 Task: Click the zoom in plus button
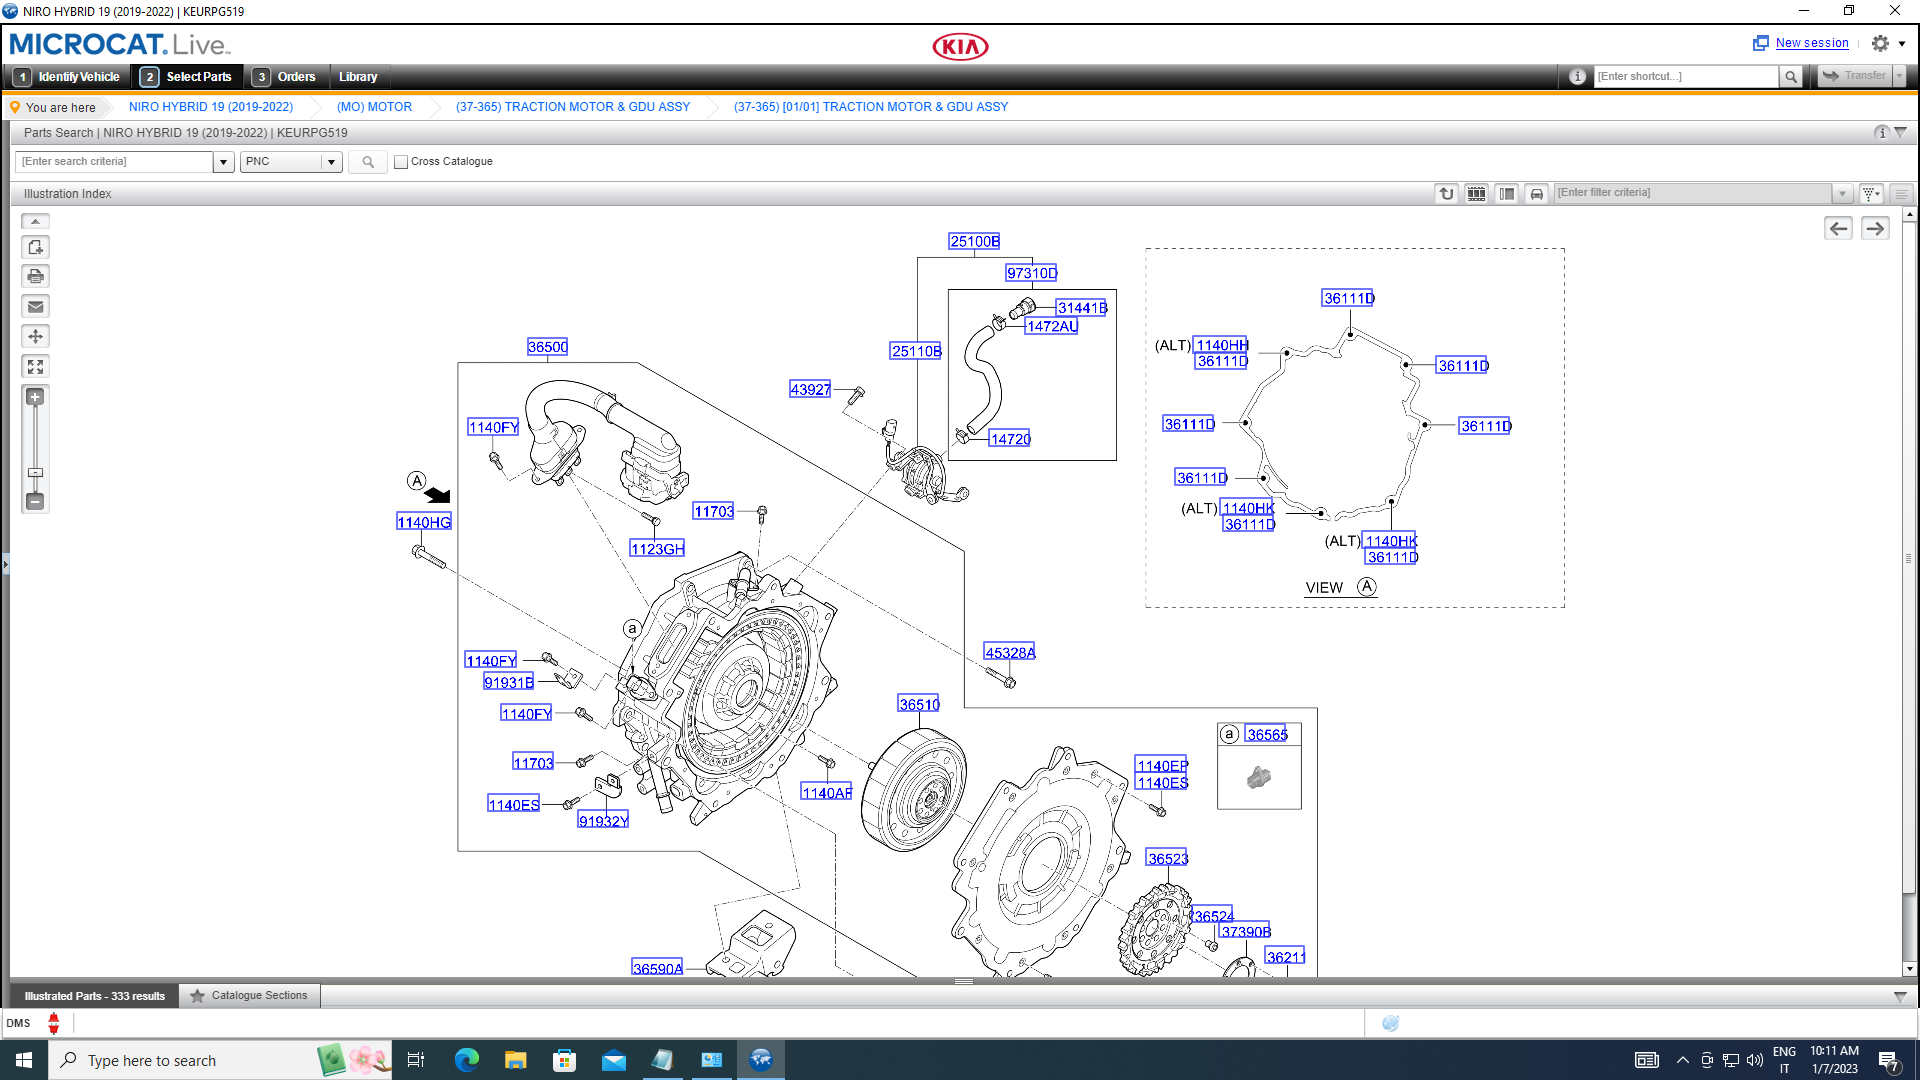click(35, 397)
